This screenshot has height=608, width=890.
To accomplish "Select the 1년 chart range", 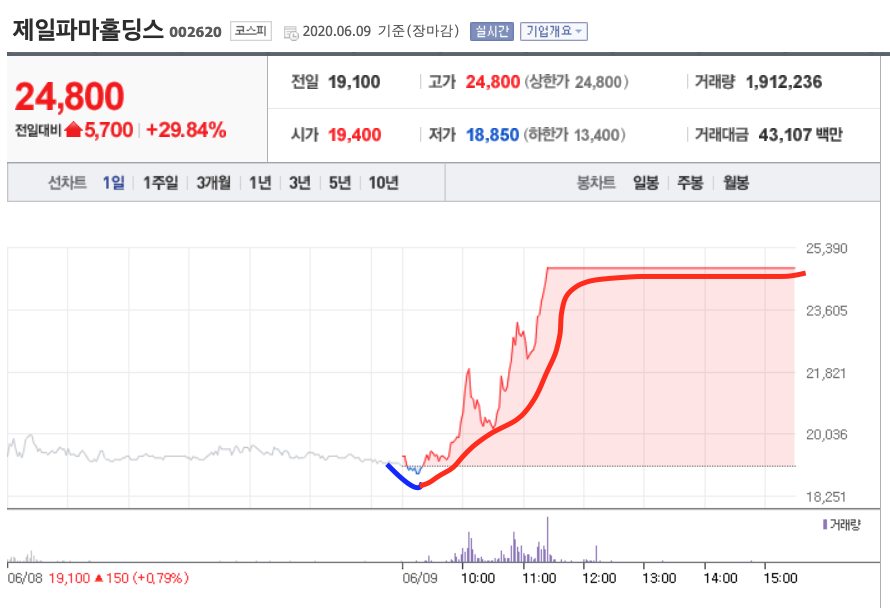I will click(261, 183).
